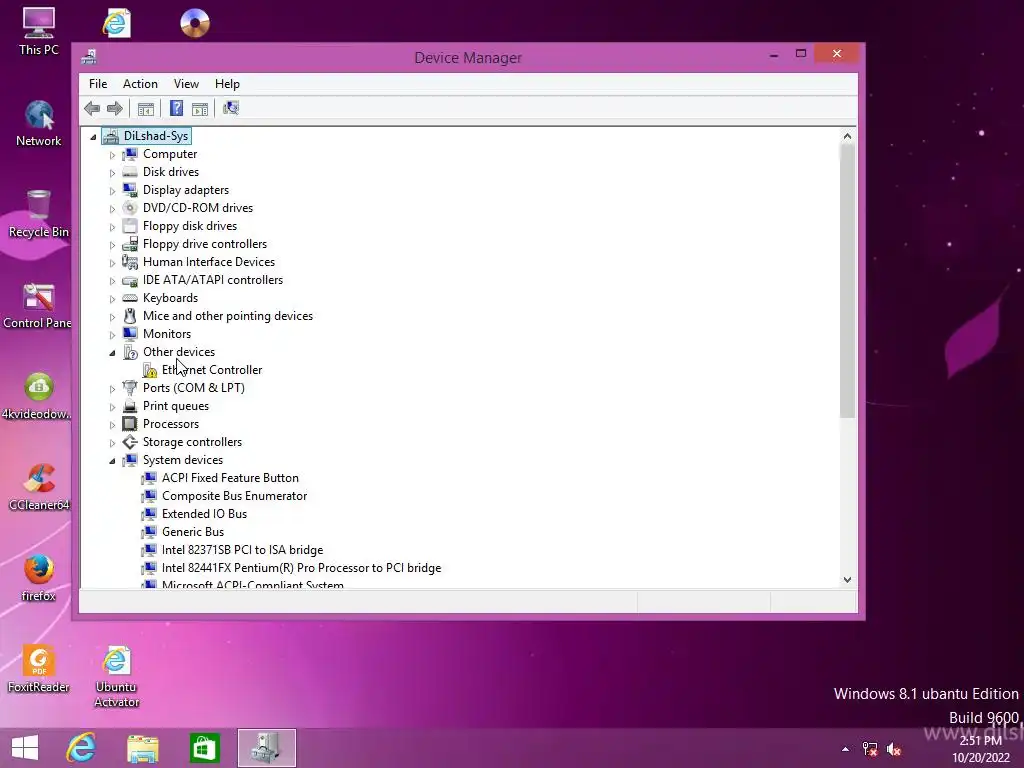Open This PC desktop icon

39,31
